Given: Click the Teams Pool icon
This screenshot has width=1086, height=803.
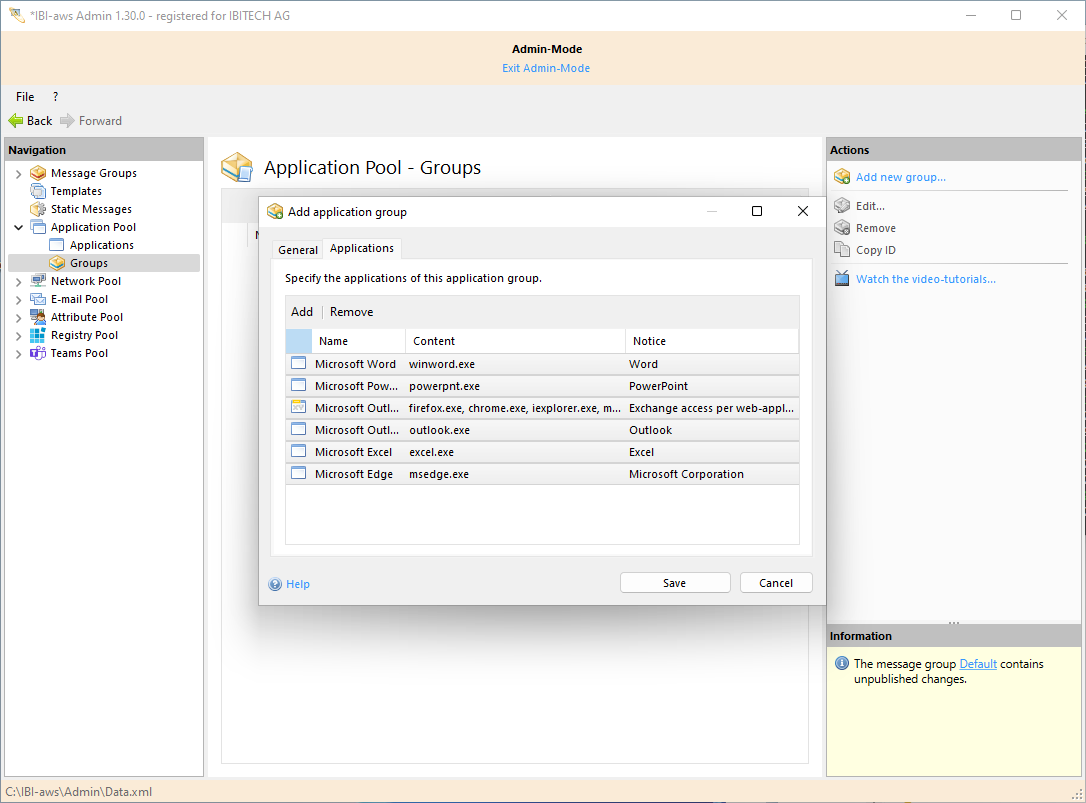Looking at the screenshot, I should tap(38, 353).
